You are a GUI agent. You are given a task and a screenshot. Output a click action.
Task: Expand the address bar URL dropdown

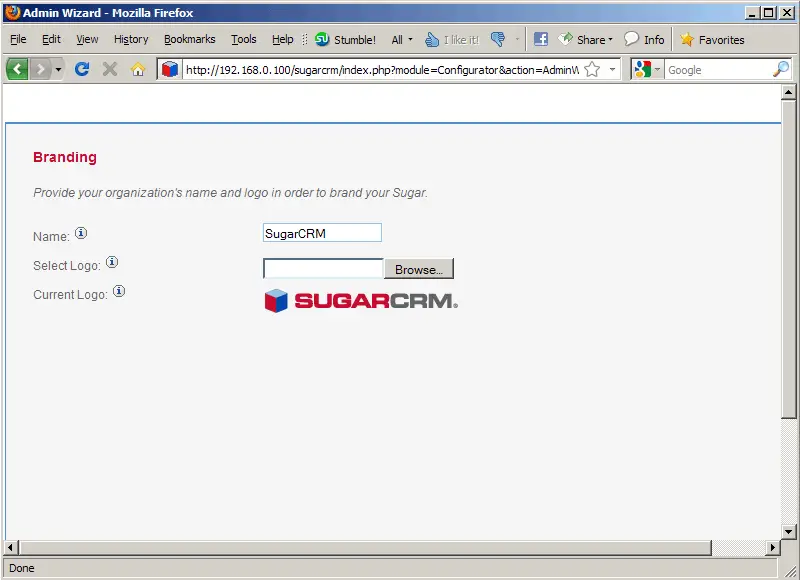click(612, 69)
